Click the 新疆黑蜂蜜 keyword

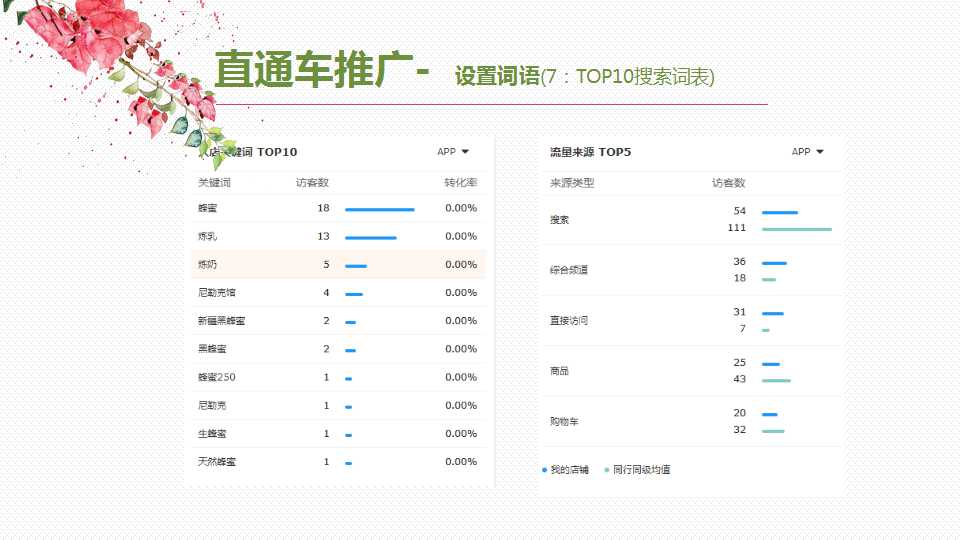221,321
